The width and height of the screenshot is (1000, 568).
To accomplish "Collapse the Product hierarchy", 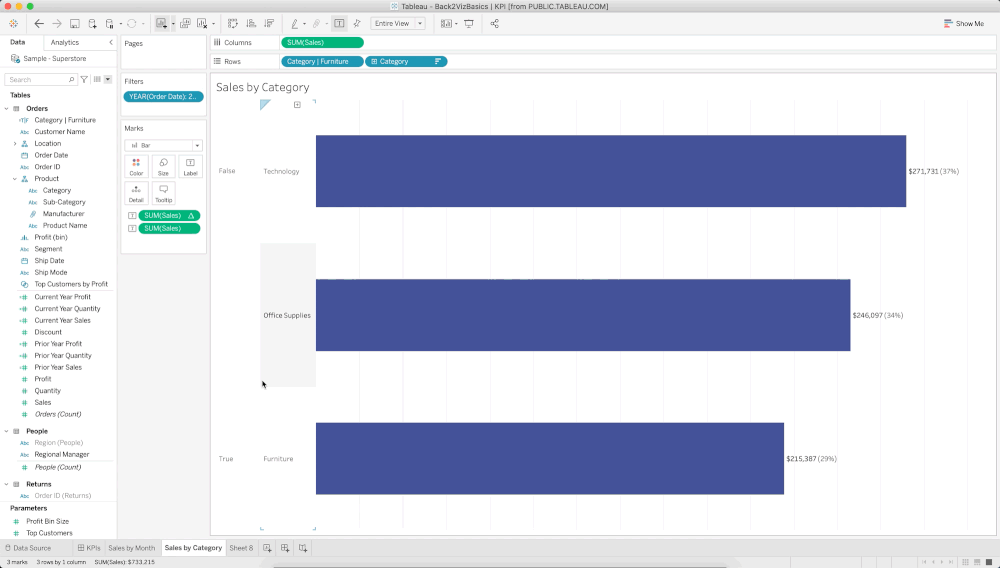I will click(15, 178).
